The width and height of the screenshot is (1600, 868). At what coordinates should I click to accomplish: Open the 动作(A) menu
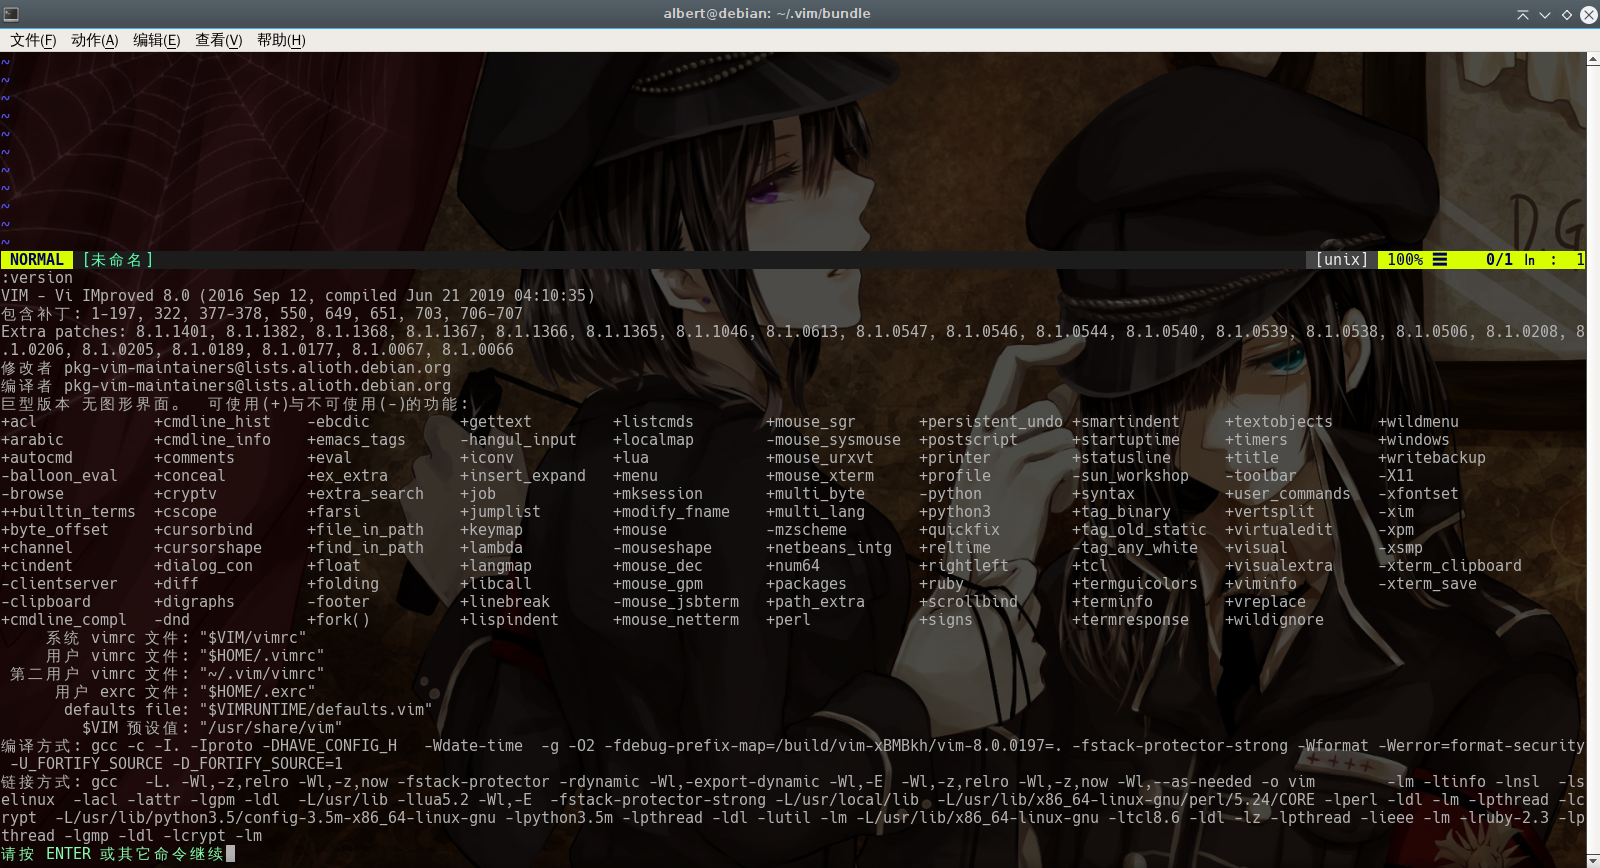[x=95, y=40]
